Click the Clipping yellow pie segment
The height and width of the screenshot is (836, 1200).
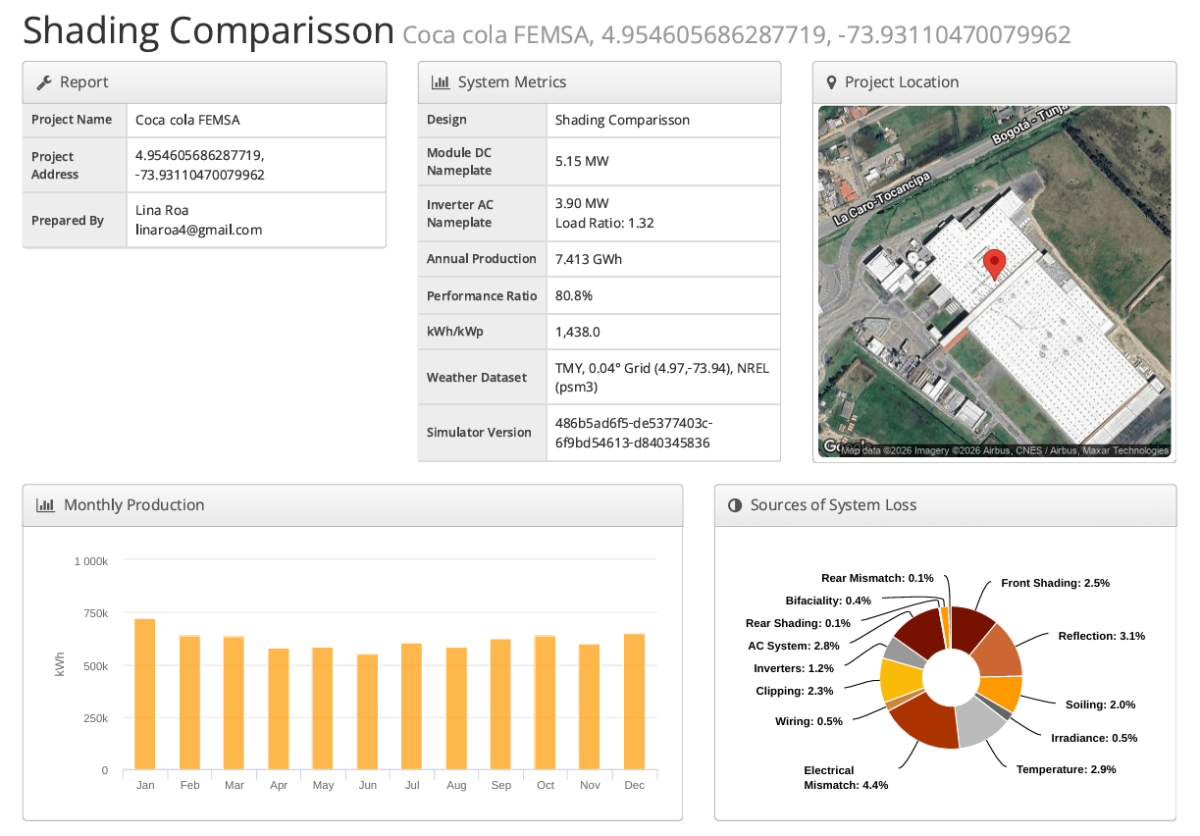coord(899,680)
